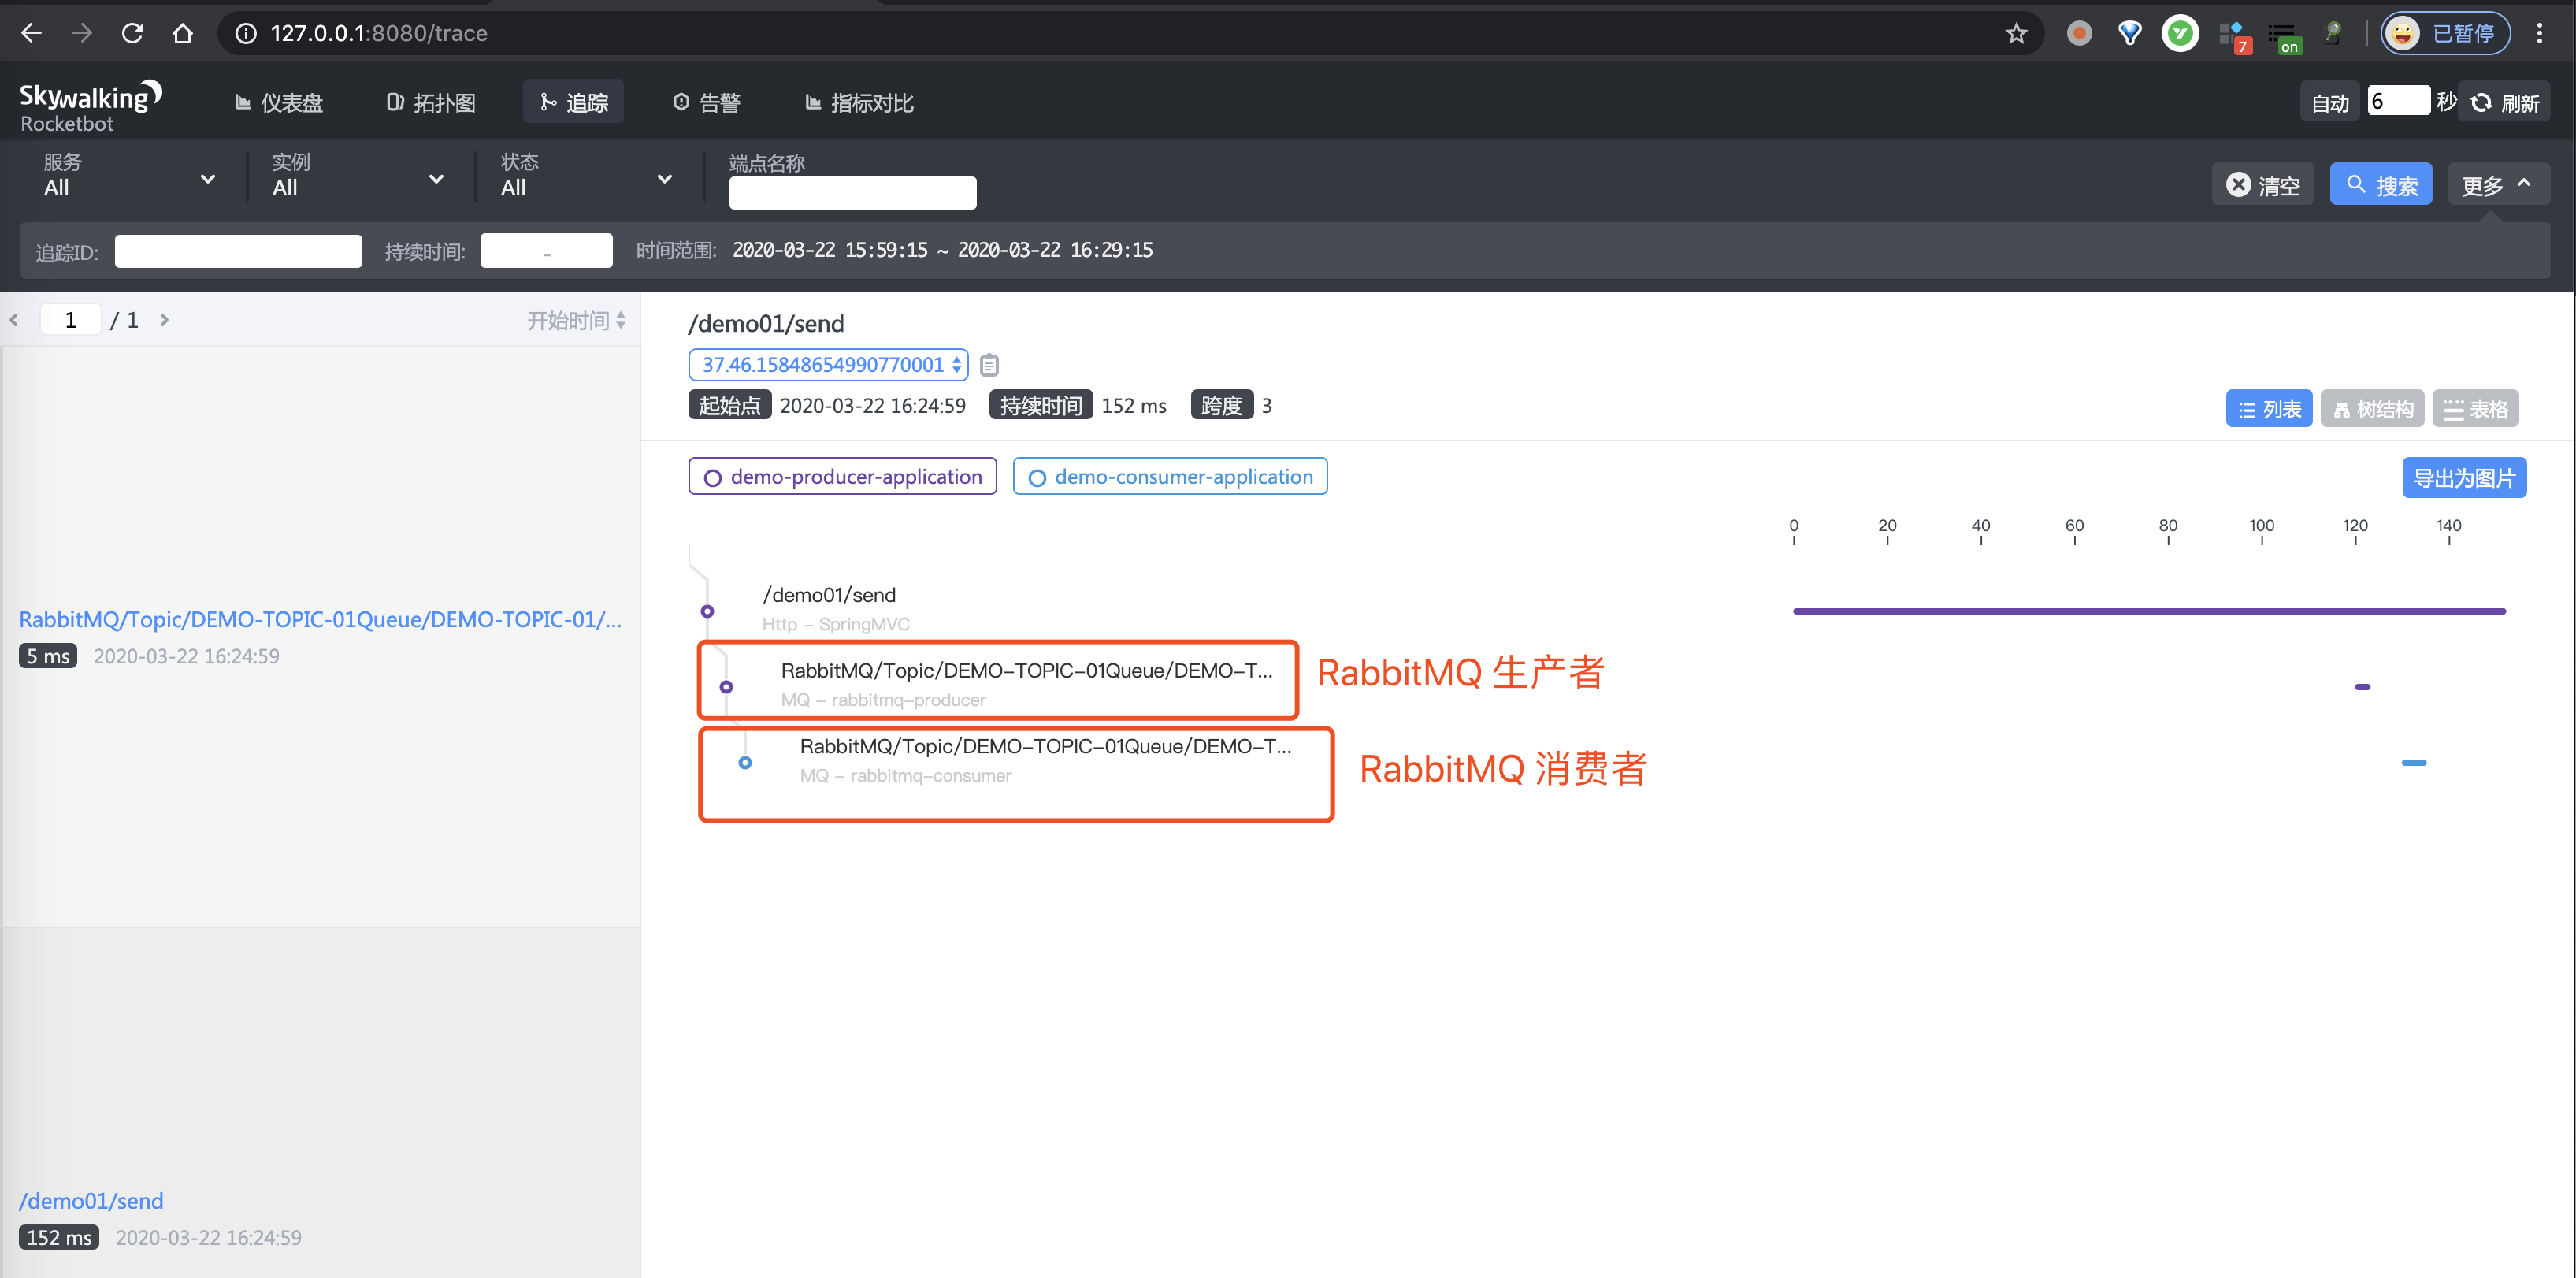Switch to 树结构 tree view

[2371, 409]
